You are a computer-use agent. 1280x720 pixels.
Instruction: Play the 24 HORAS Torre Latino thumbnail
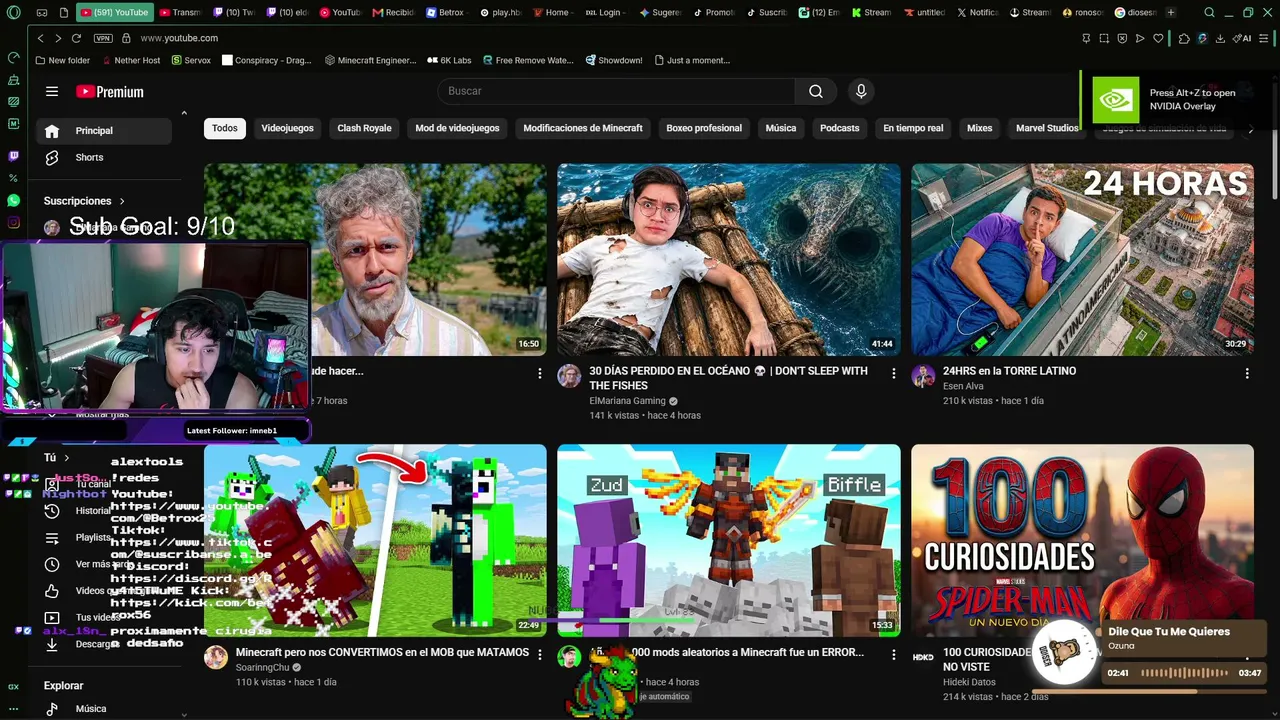(1082, 260)
